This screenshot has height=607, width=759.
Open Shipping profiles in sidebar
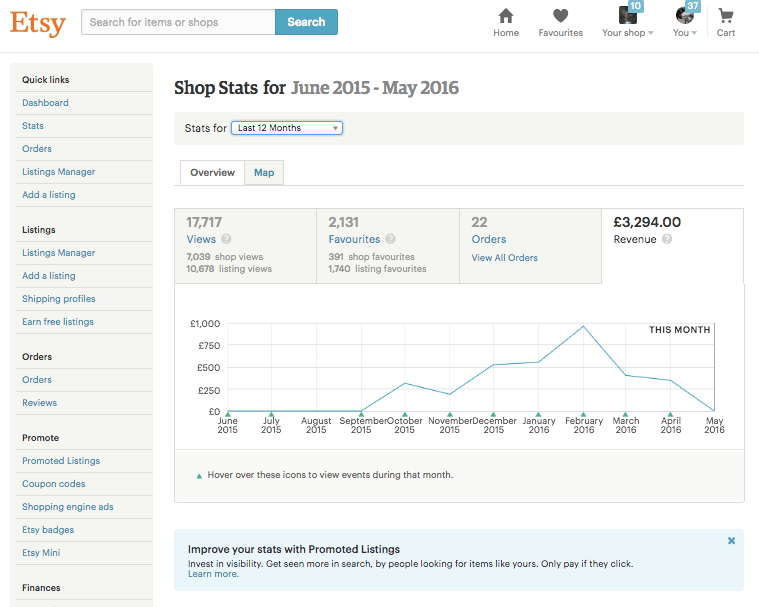tap(59, 299)
